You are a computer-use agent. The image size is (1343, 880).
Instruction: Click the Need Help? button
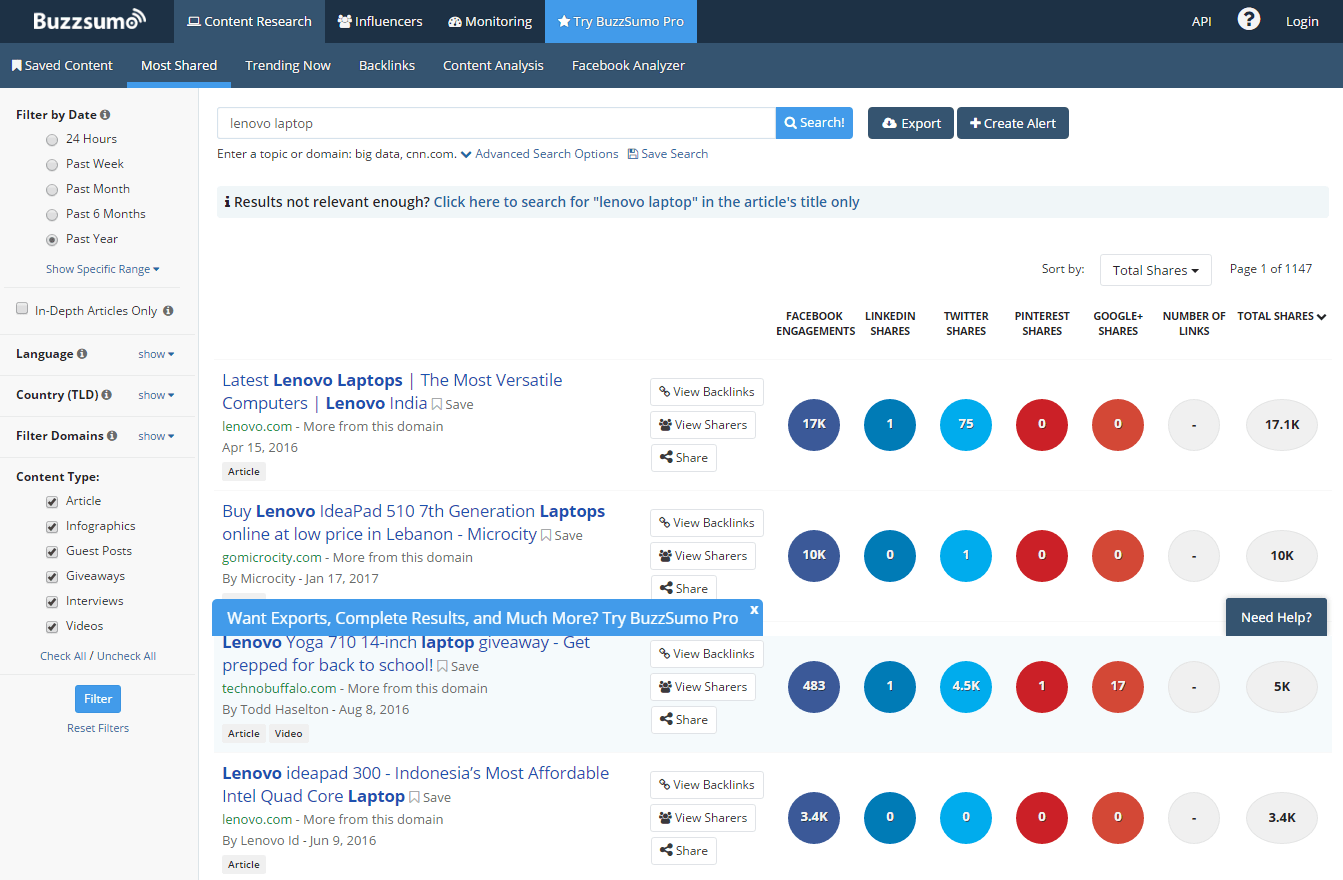click(1276, 617)
